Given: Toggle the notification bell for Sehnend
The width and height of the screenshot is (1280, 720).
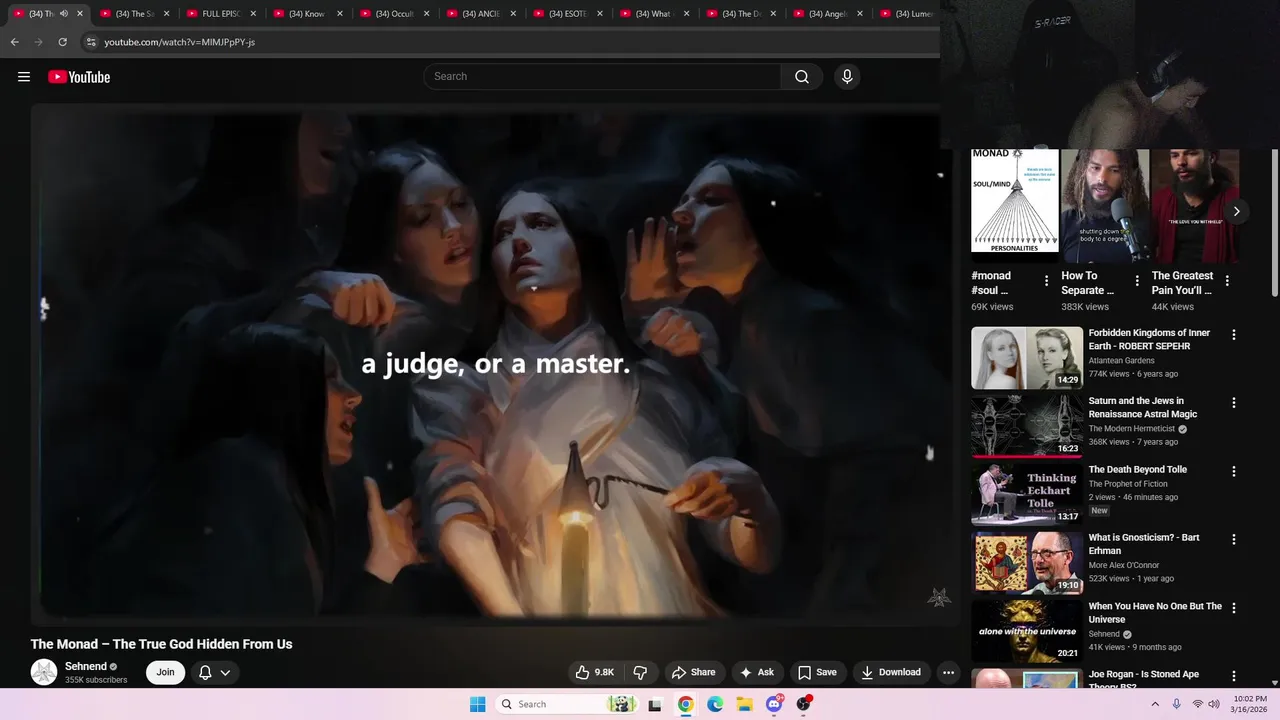Looking at the screenshot, I should pyautogui.click(x=205, y=672).
